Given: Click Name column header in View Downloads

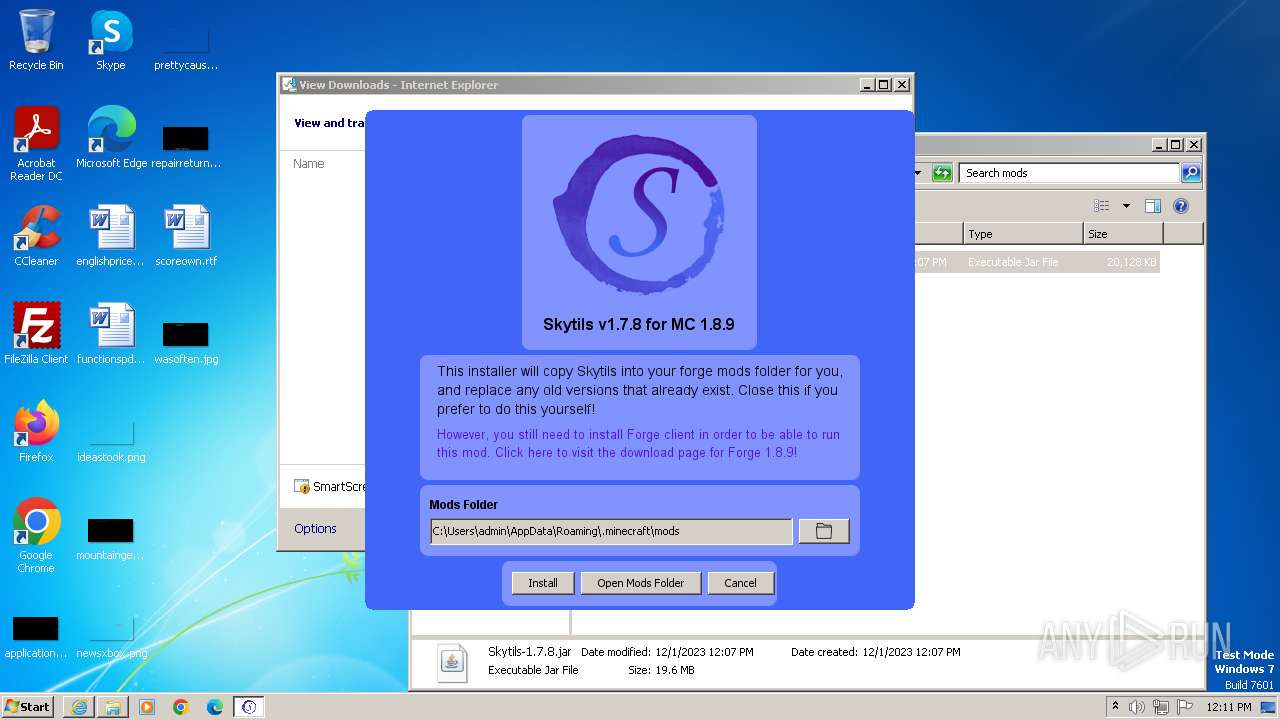Looking at the screenshot, I should click(x=309, y=163).
